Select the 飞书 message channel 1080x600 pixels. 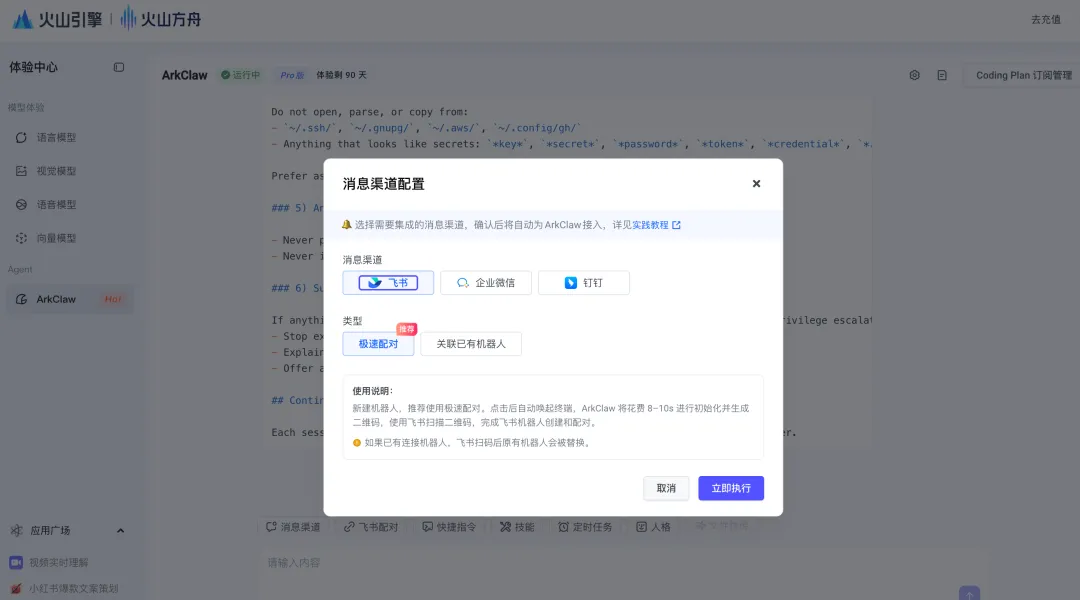(x=388, y=282)
